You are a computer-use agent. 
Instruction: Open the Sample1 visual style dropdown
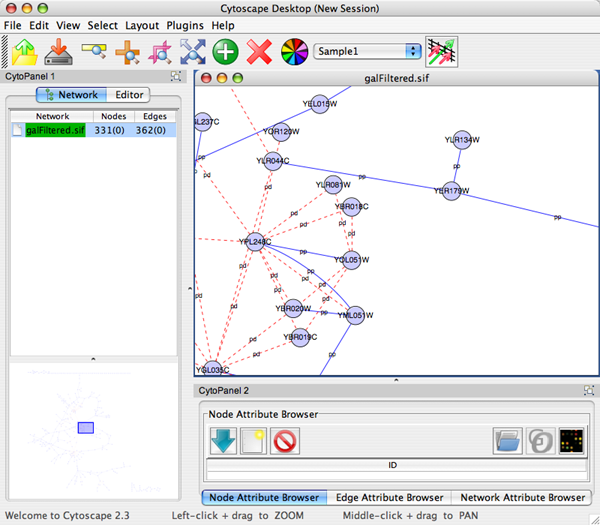point(367,50)
